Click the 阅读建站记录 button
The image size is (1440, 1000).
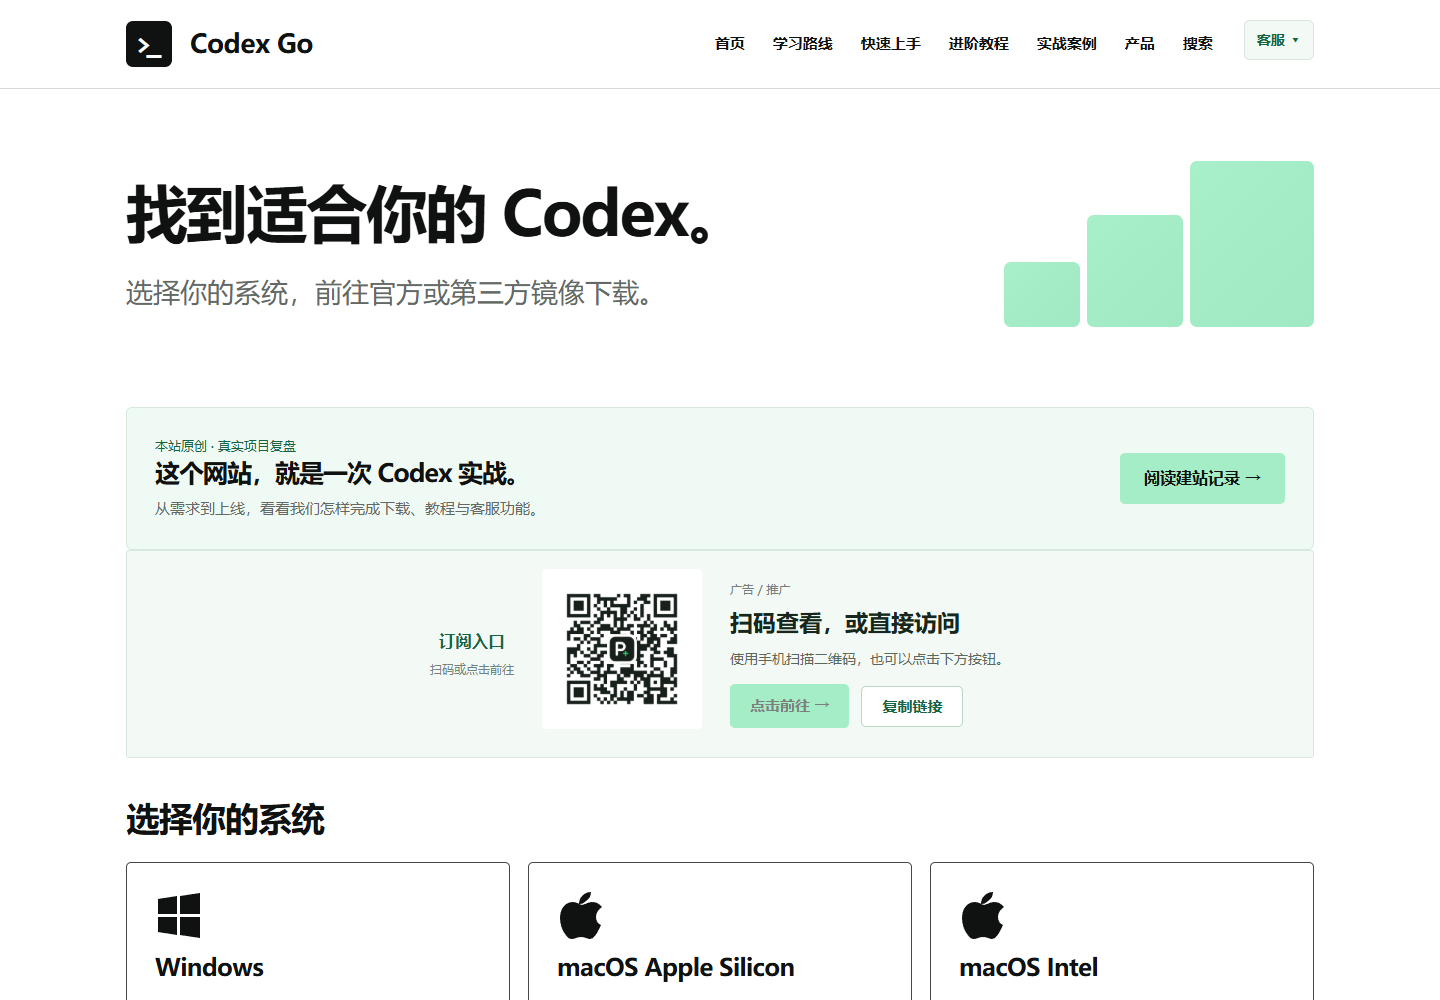1202,479
